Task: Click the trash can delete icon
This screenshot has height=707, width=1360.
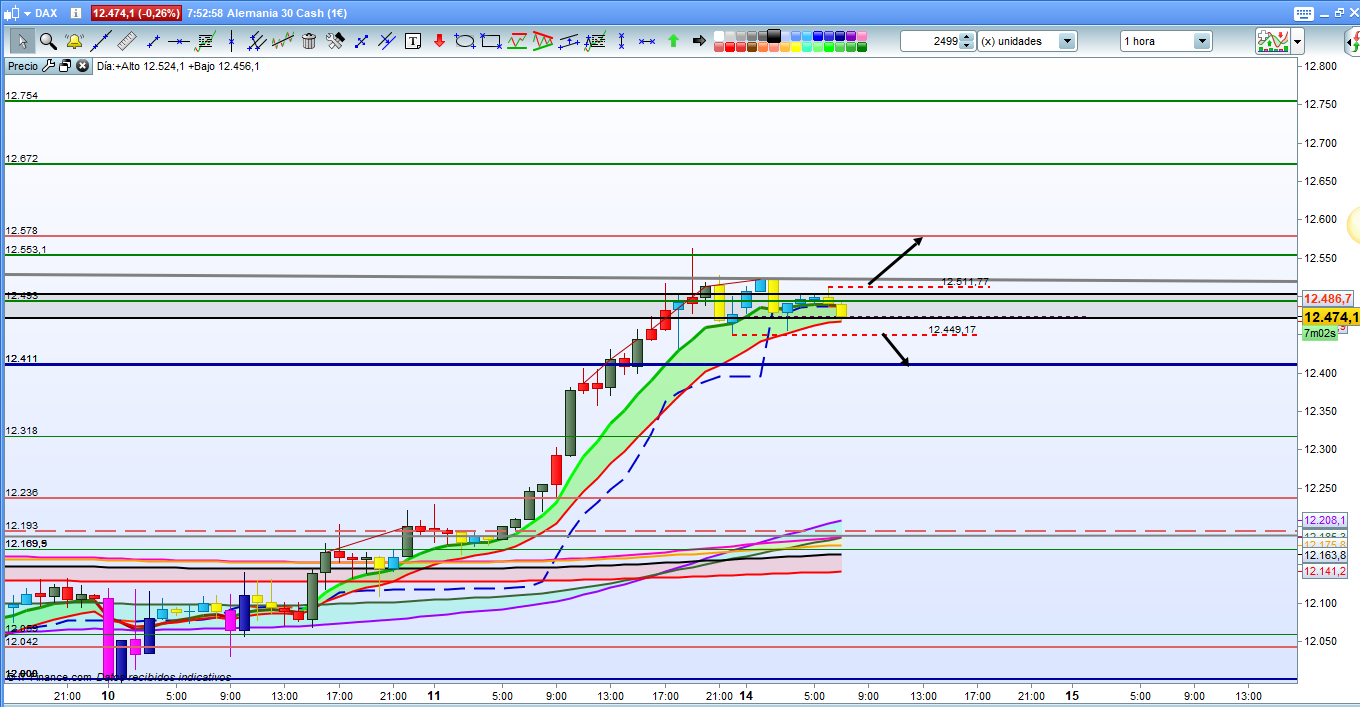Action: pos(309,41)
